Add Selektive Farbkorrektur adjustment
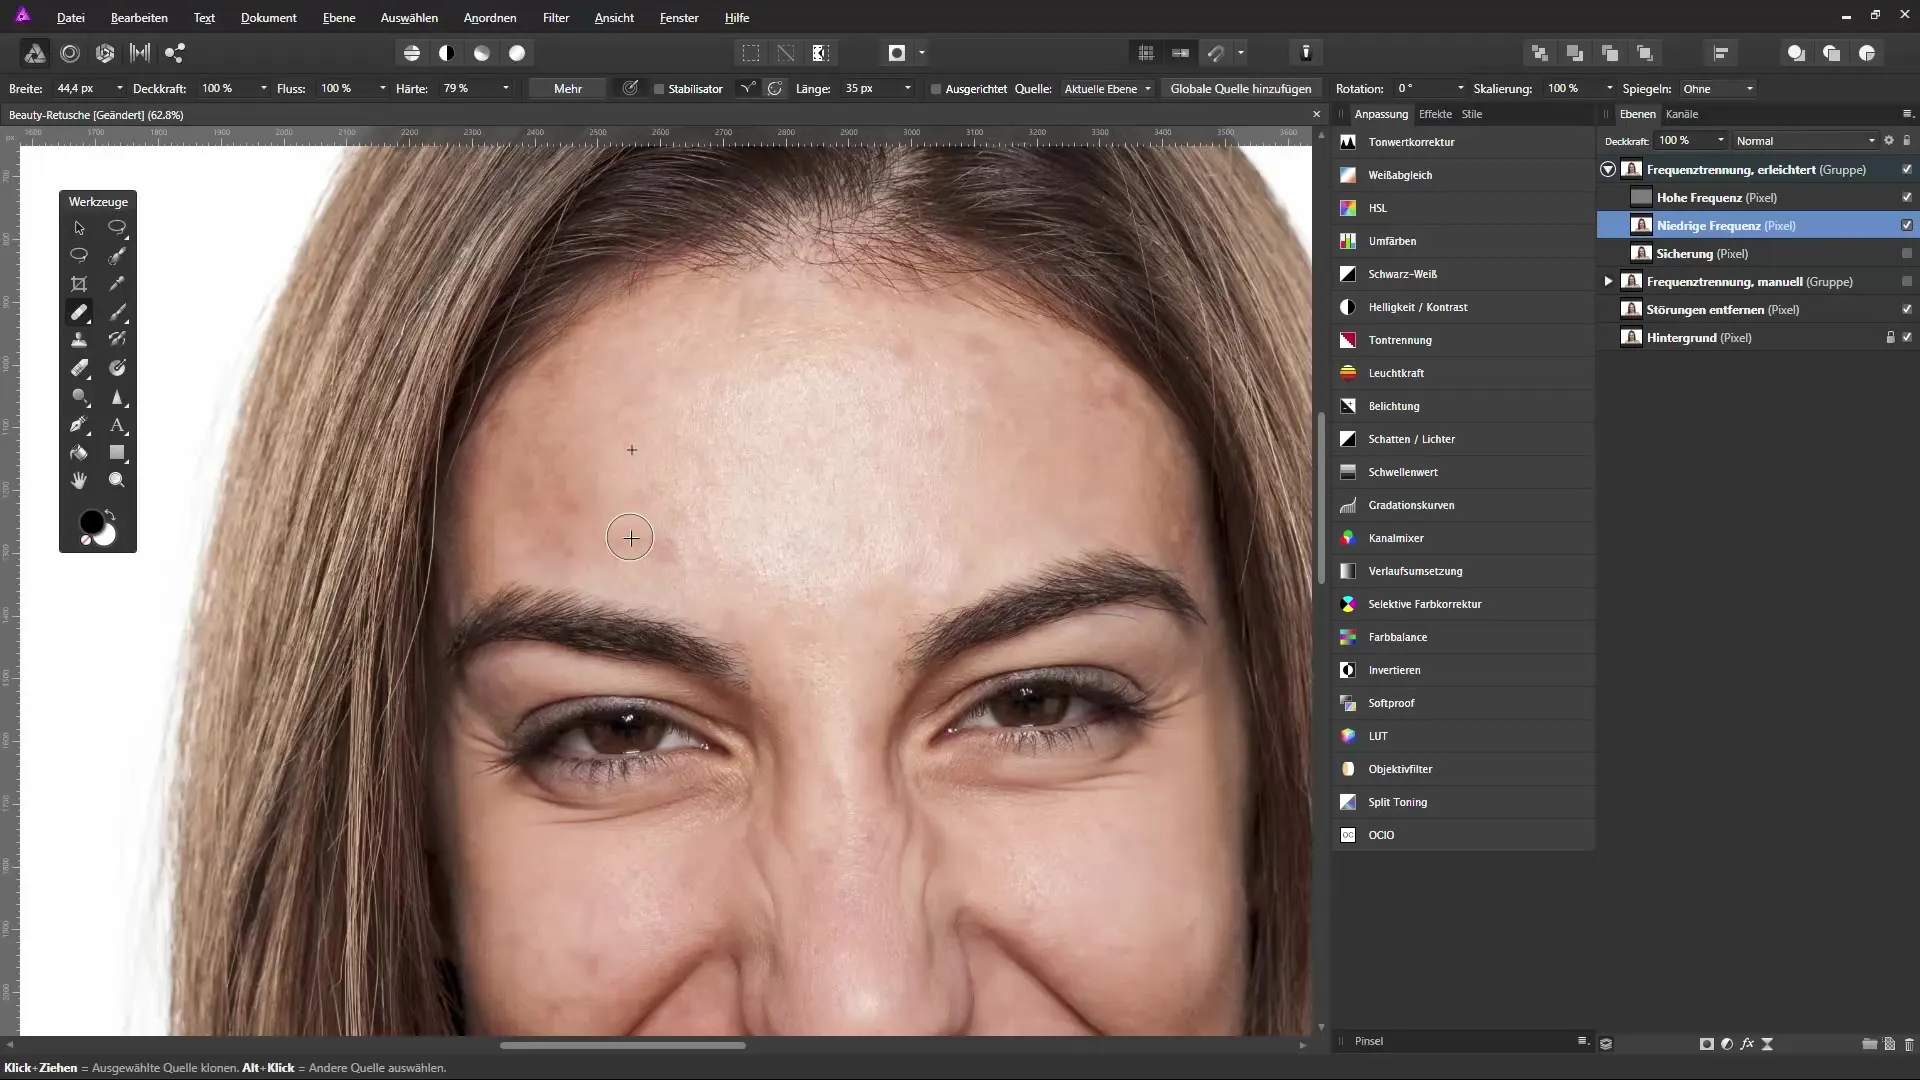Image resolution: width=1920 pixels, height=1080 pixels. [1463, 604]
